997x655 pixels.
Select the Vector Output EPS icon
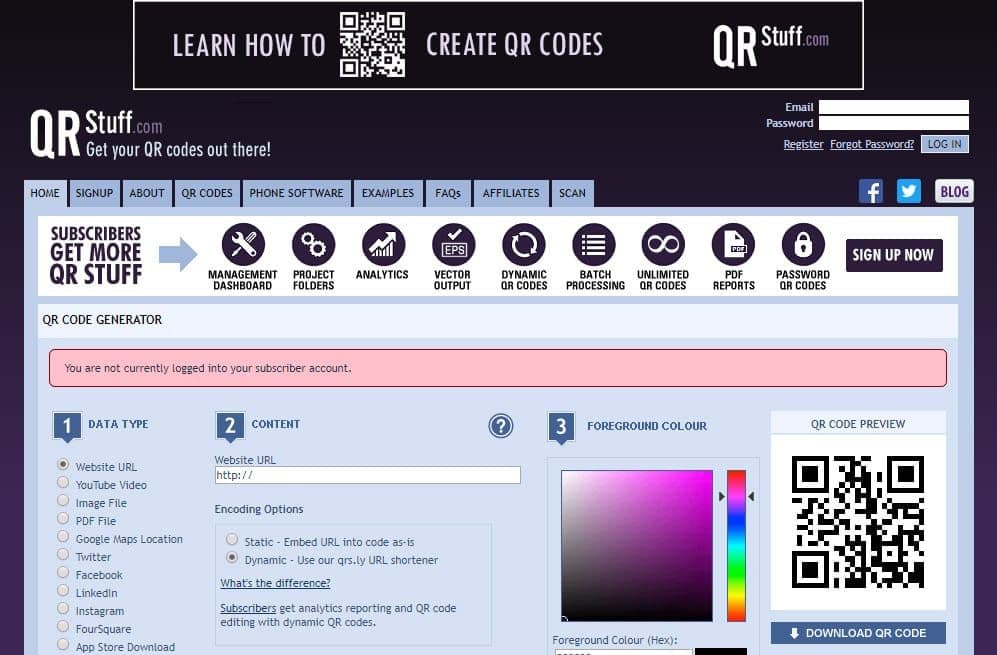pyautogui.click(x=453, y=245)
